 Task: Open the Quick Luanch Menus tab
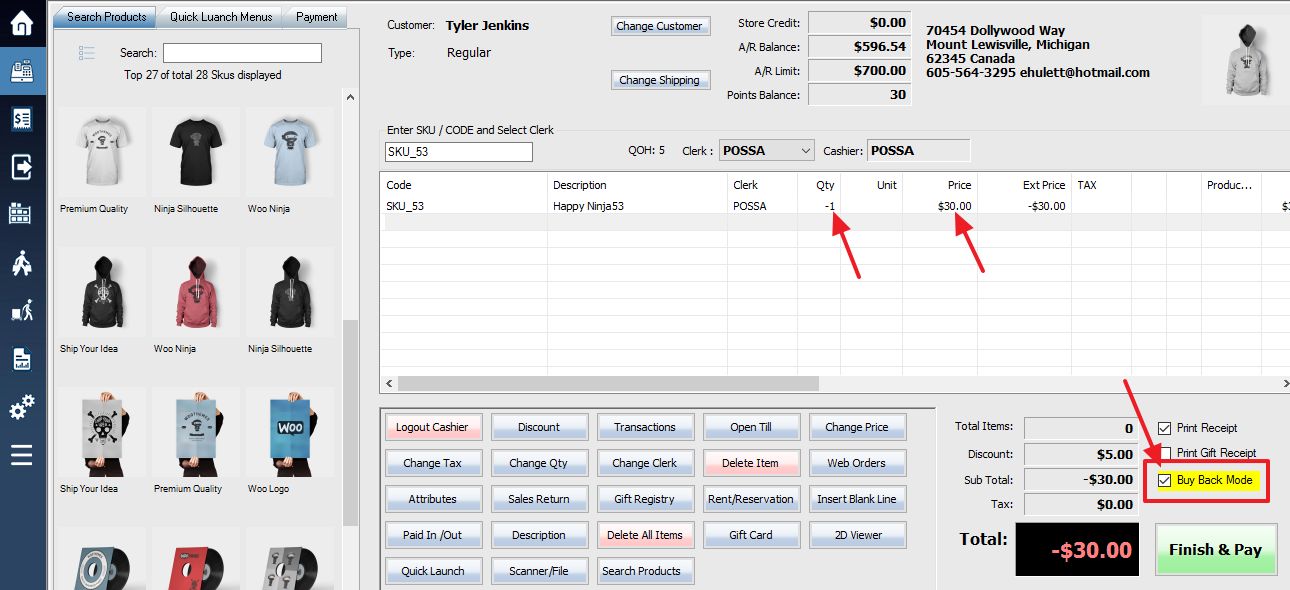[221, 17]
